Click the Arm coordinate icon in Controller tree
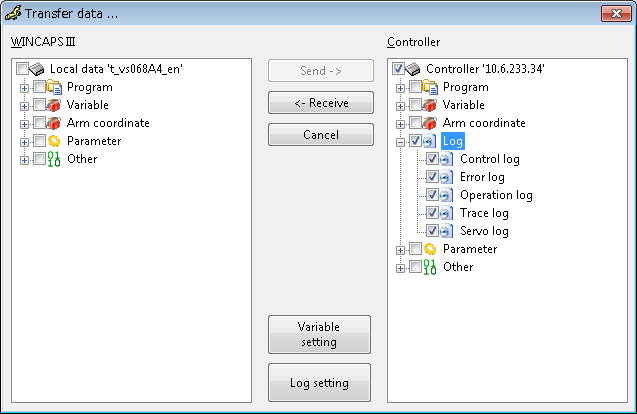Image resolution: width=637 pixels, height=414 pixels. coord(430,123)
